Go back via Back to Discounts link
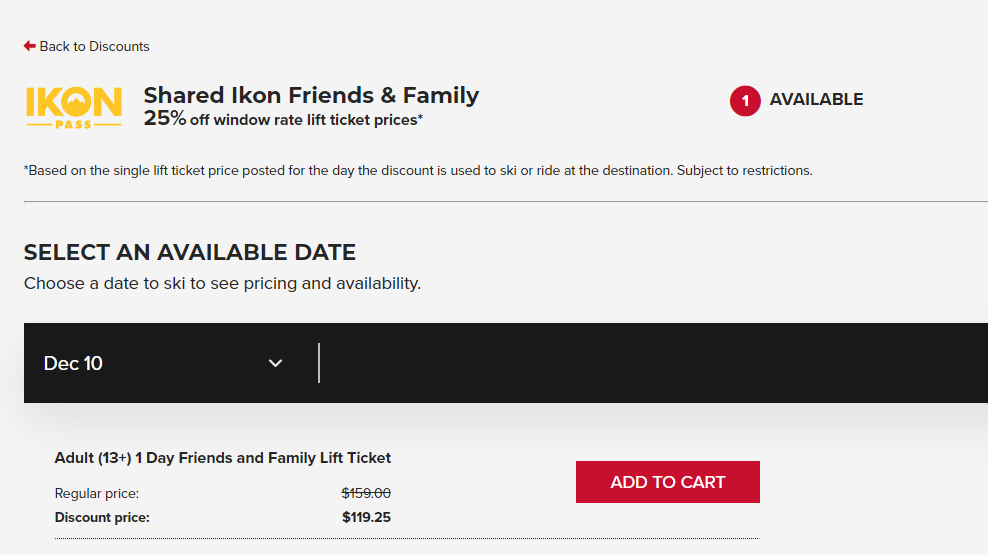Image resolution: width=988 pixels, height=555 pixels. (x=94, y=46)
